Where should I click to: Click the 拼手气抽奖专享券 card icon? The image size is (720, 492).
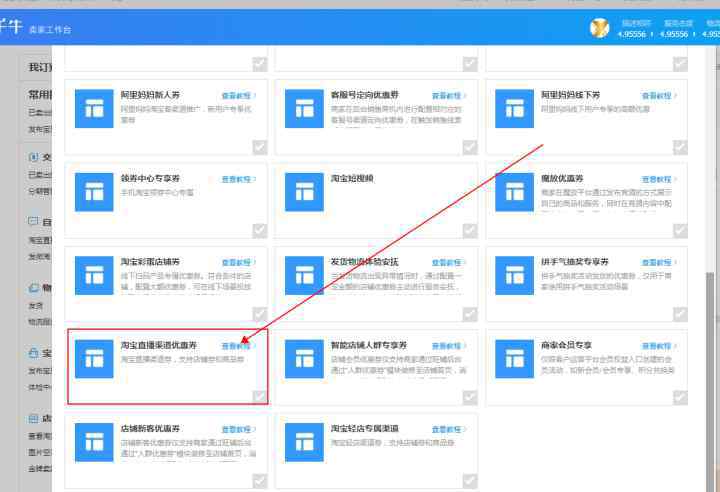[514, 276]
